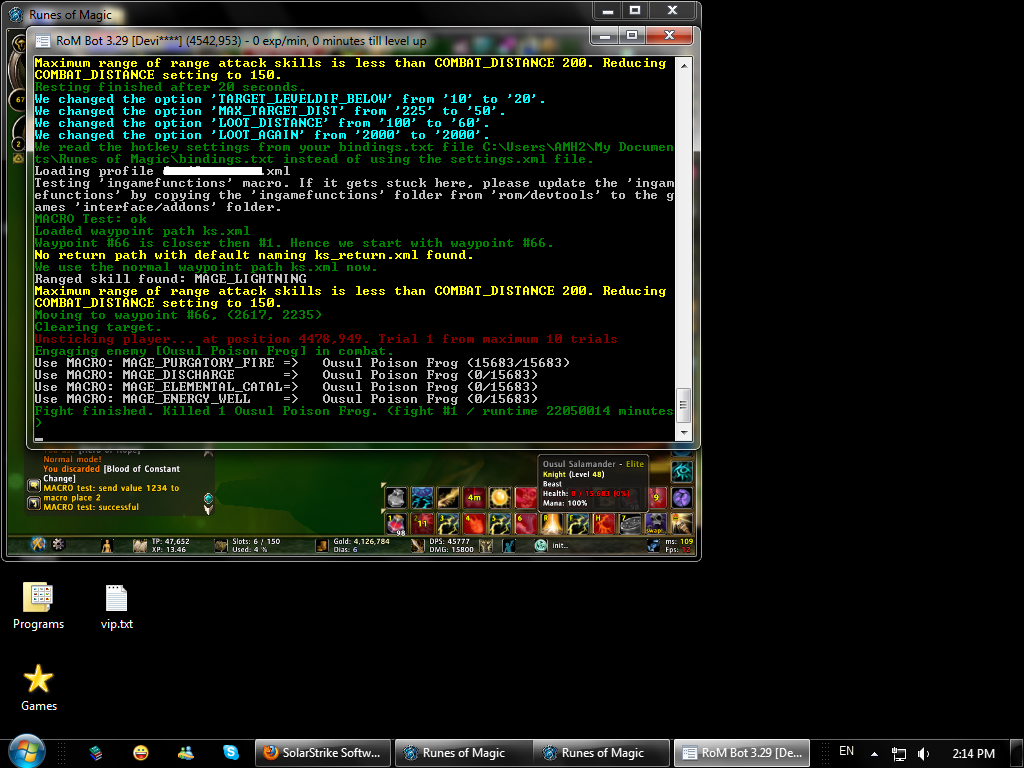This screenshot has width=1024, height=768.
Task: Activate the red skill in slot 2
Action: click(422, 524)
